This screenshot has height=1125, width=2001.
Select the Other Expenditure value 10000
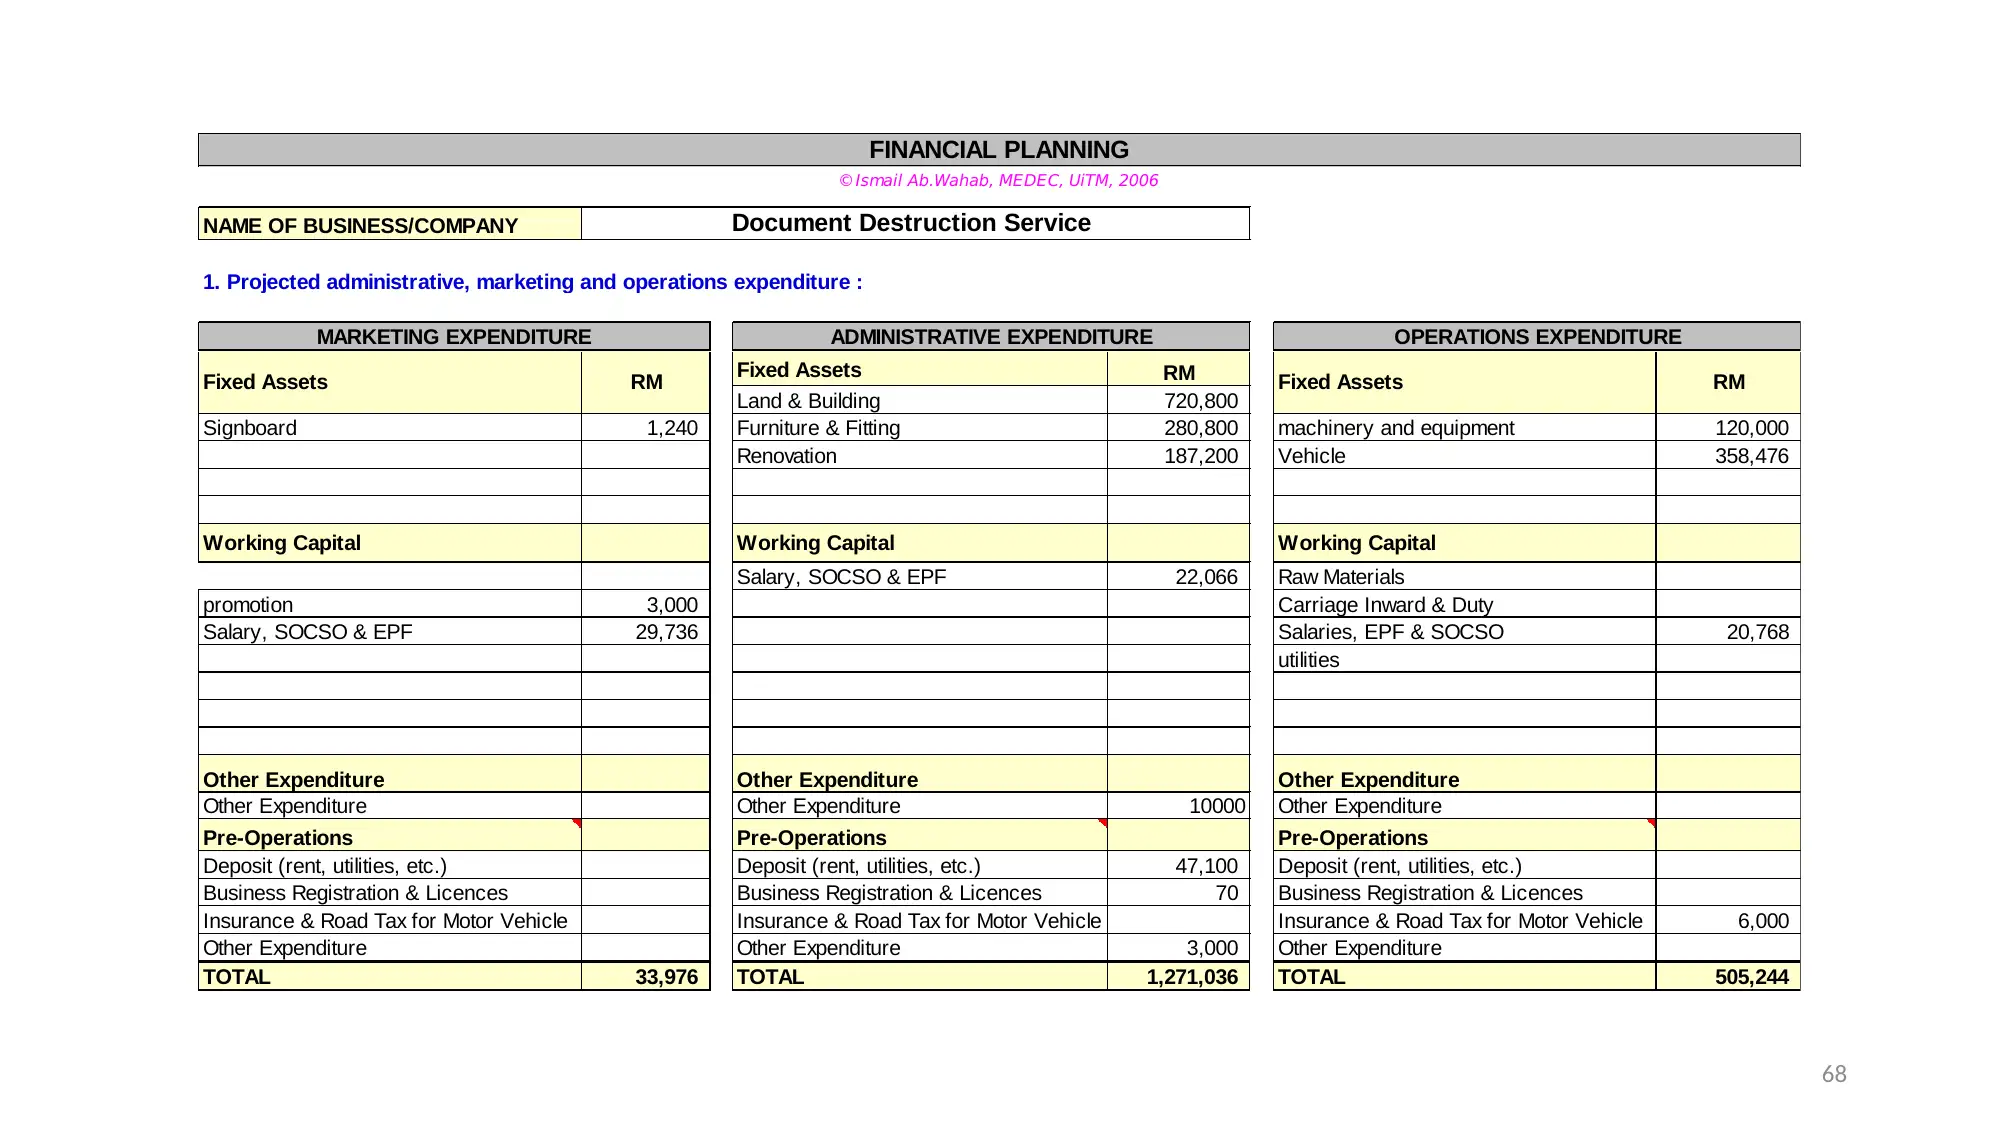1217,806
